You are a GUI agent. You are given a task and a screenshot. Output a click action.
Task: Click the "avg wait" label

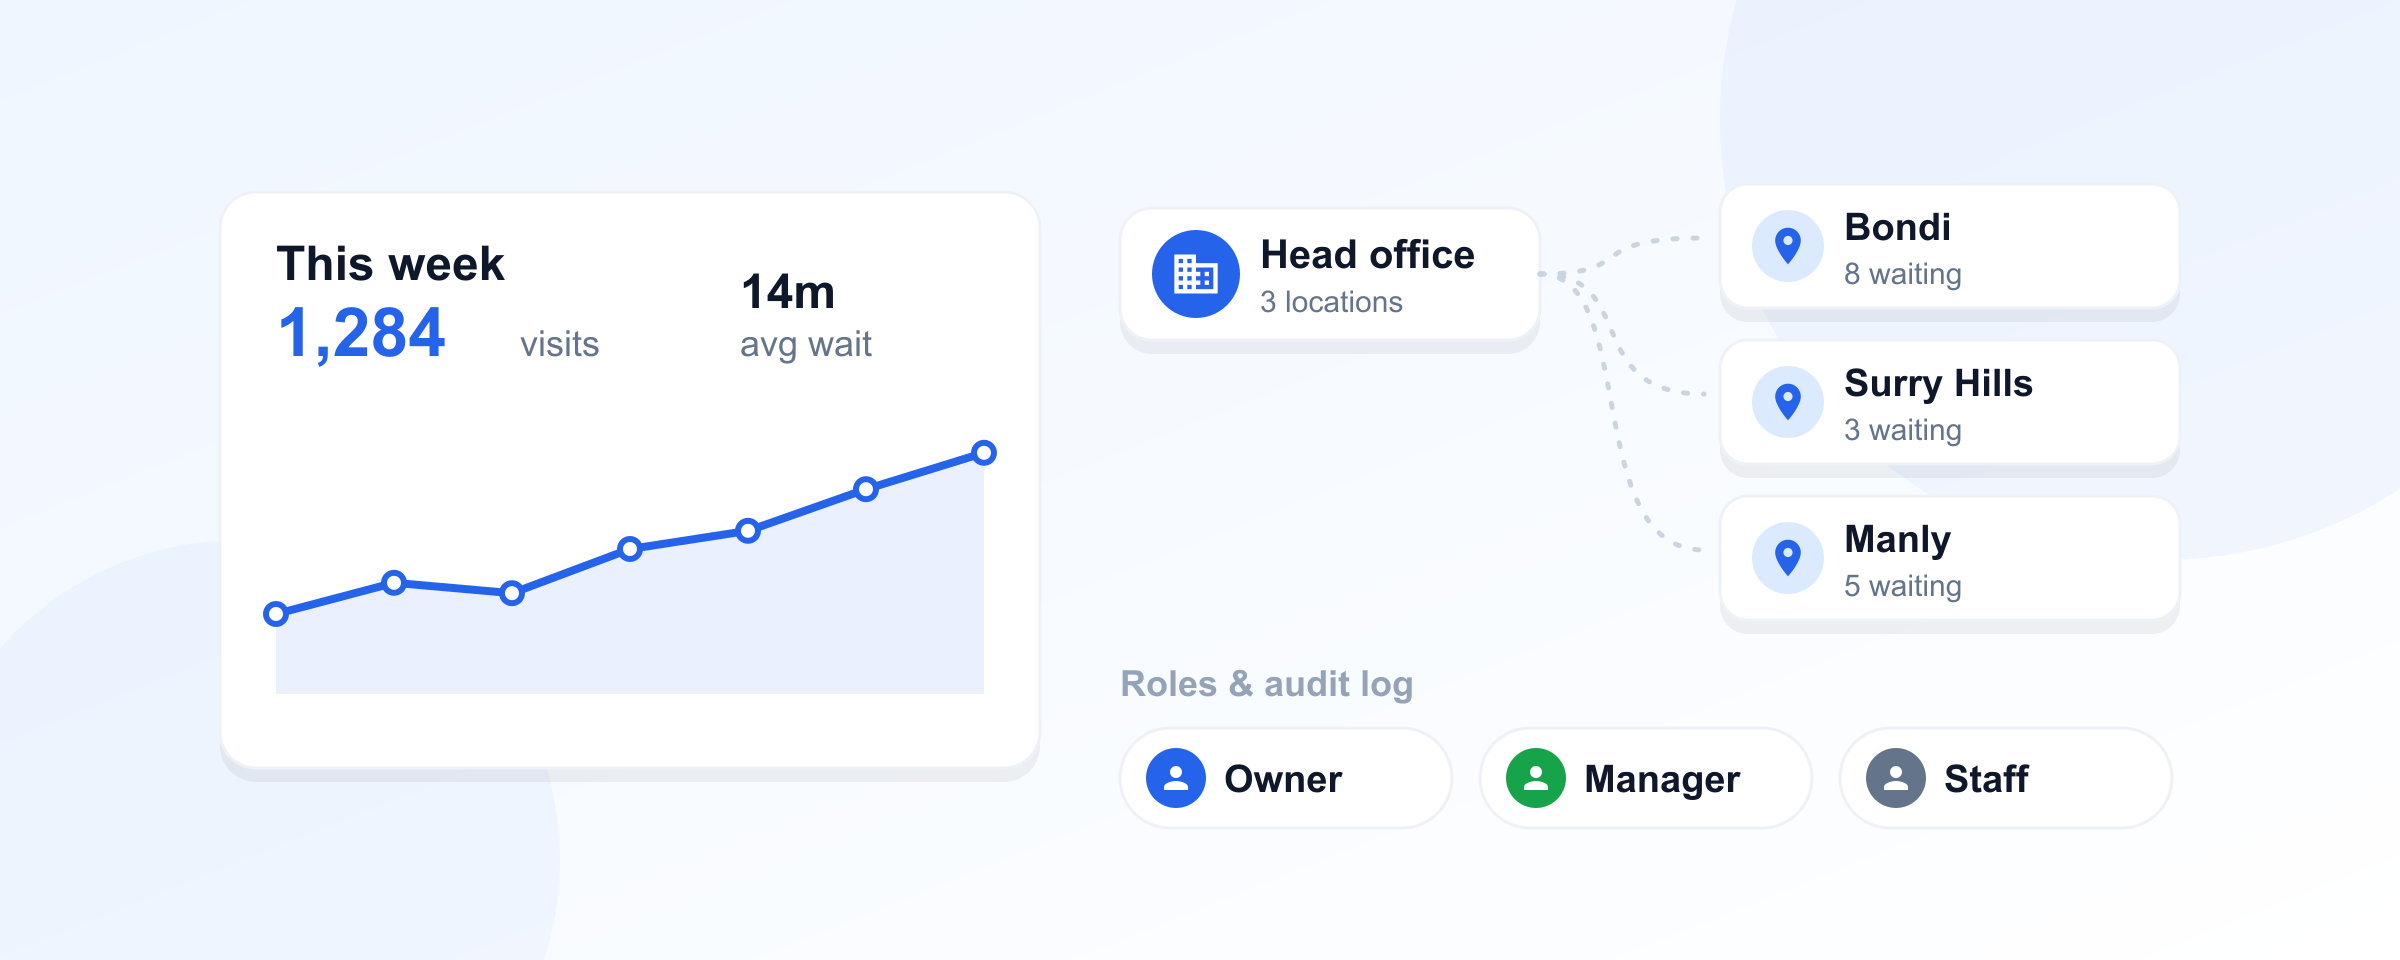click(x=805, y=345)
